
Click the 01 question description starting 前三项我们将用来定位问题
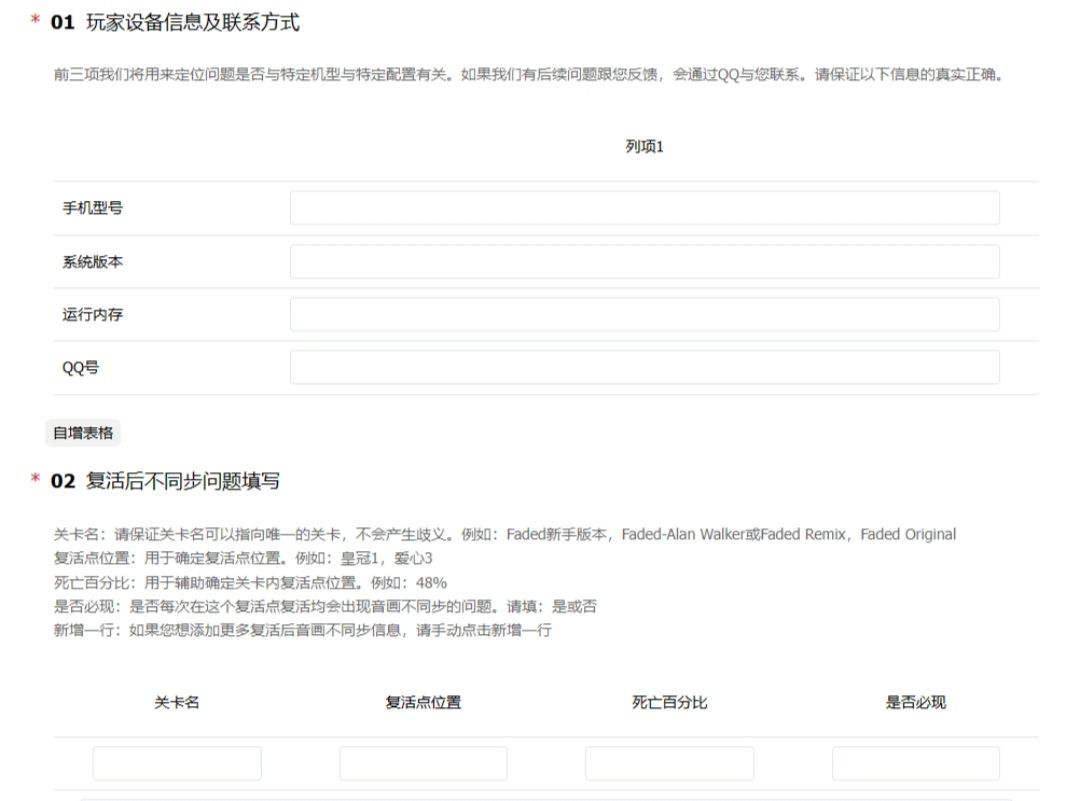[x=528, y=74]
